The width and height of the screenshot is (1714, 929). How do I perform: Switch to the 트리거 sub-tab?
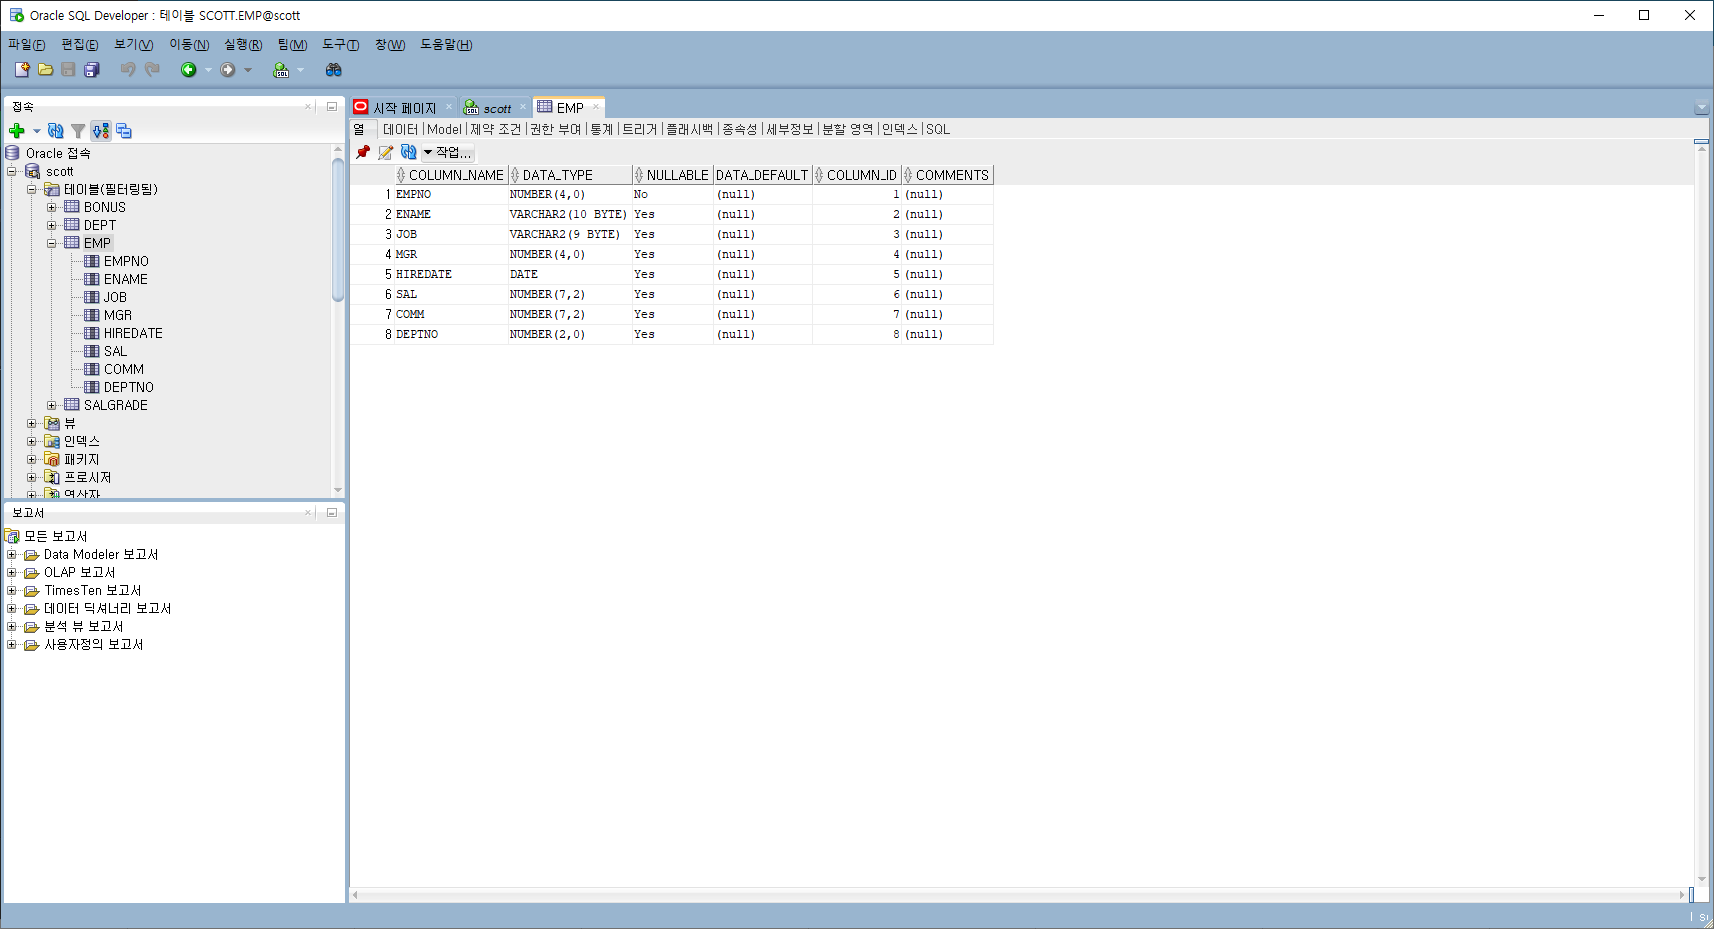point(640,129)
